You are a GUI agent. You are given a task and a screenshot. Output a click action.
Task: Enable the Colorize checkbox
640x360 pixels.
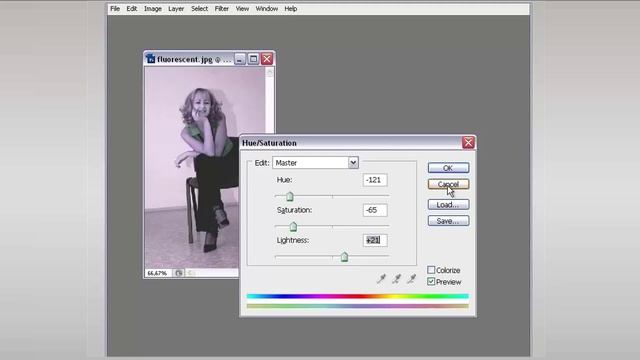[431, 270]
